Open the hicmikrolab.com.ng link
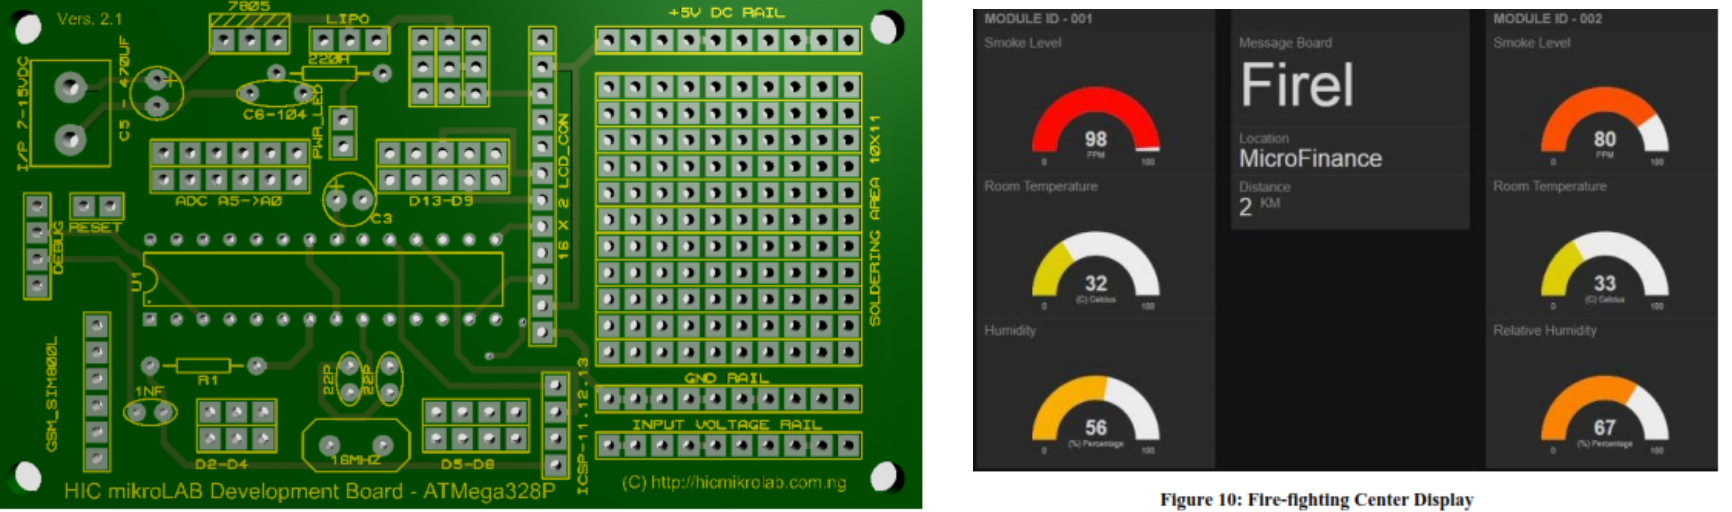Viewport: 1732px width, 512px height. 733,482
